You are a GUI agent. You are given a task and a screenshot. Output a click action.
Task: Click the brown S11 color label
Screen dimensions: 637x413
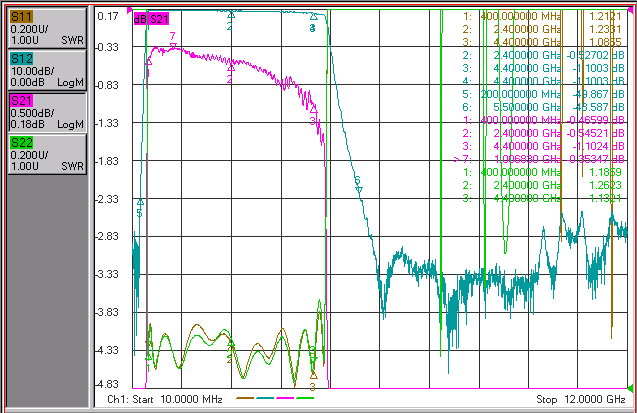point(22,17)
